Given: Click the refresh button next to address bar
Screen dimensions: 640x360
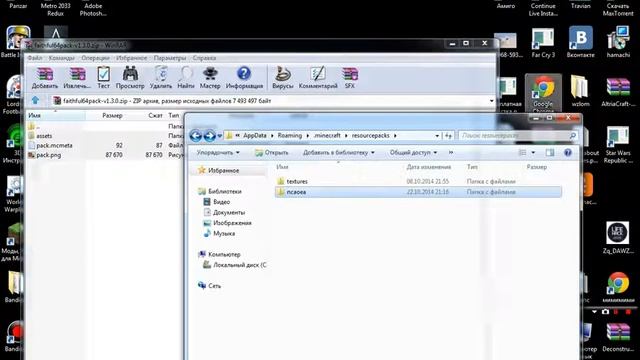Looking at the screenshot, I should [448, 136].
